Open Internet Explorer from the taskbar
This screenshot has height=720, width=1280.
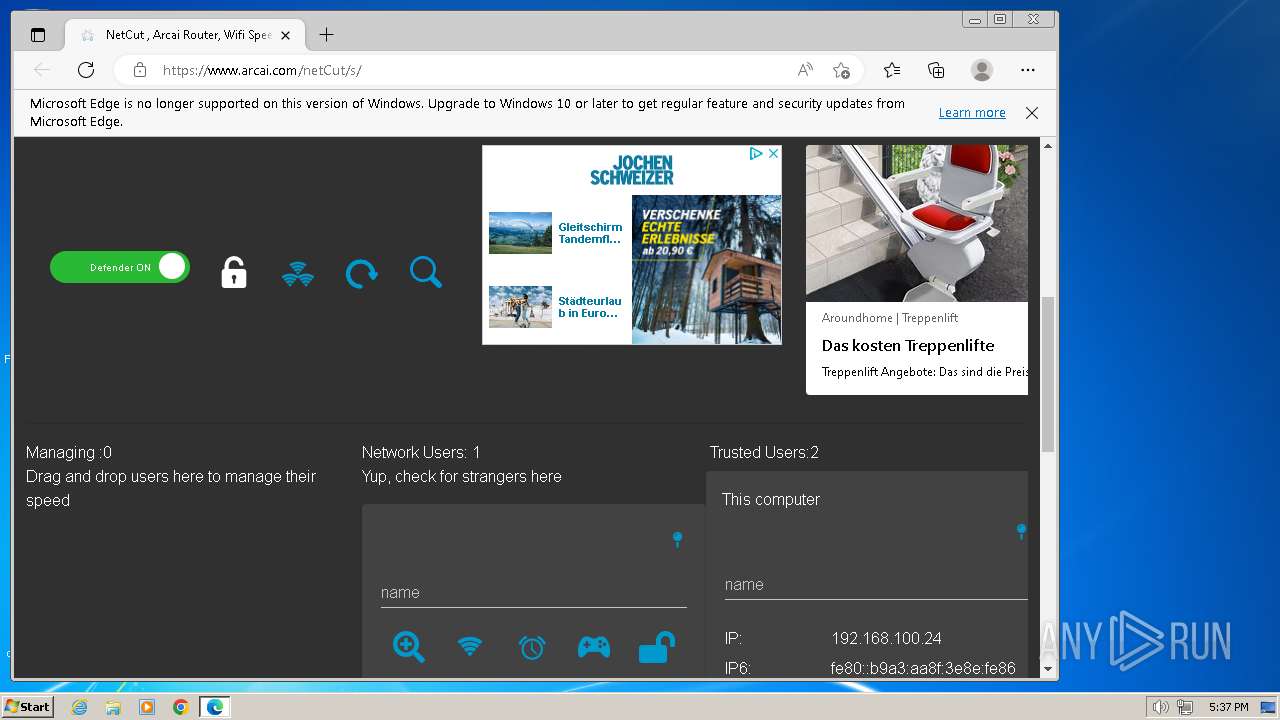coord(80,707)
